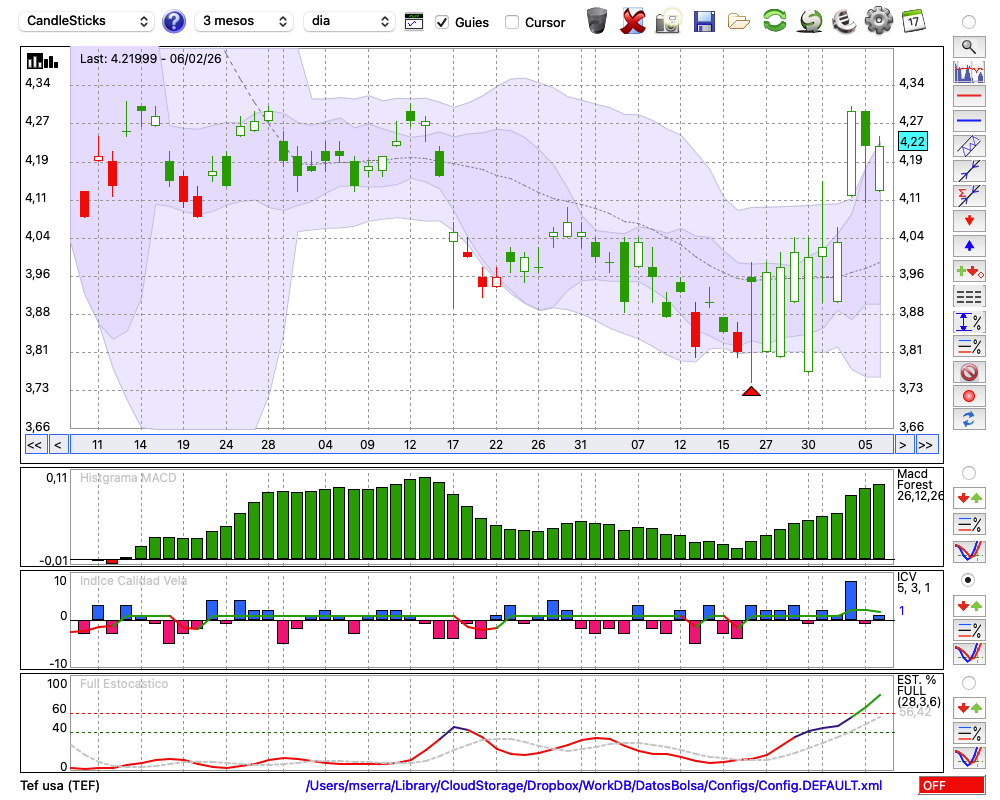Uncheck the Guies checkbox

[442, 22]
